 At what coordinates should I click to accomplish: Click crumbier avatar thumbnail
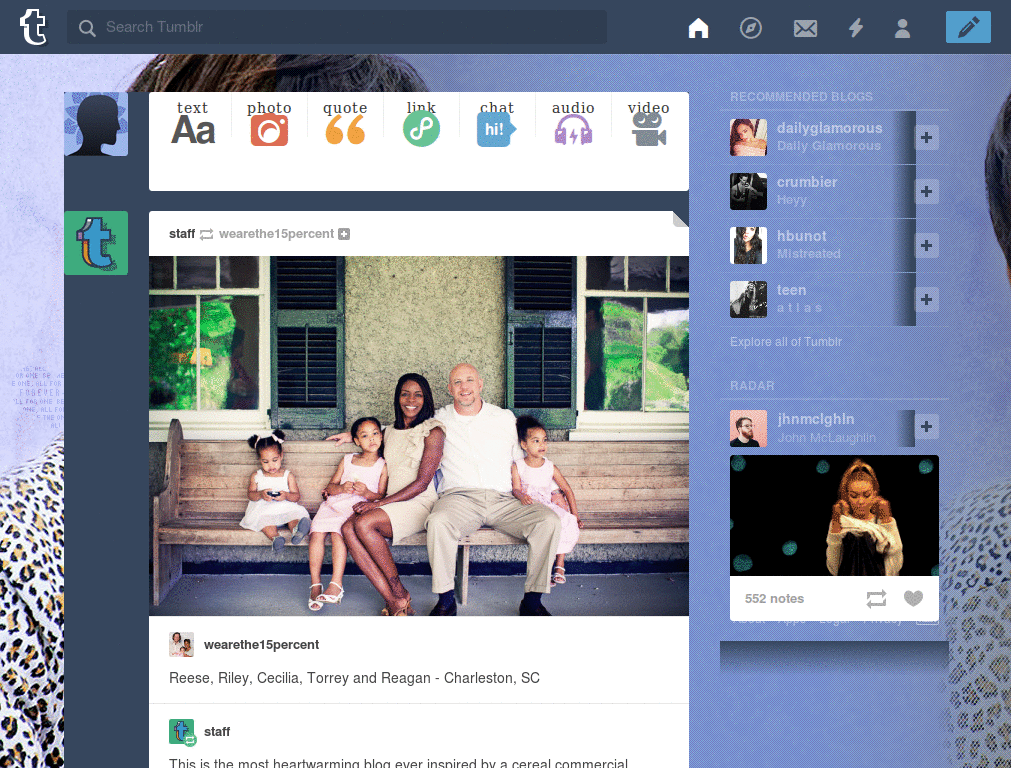point(748,191)
